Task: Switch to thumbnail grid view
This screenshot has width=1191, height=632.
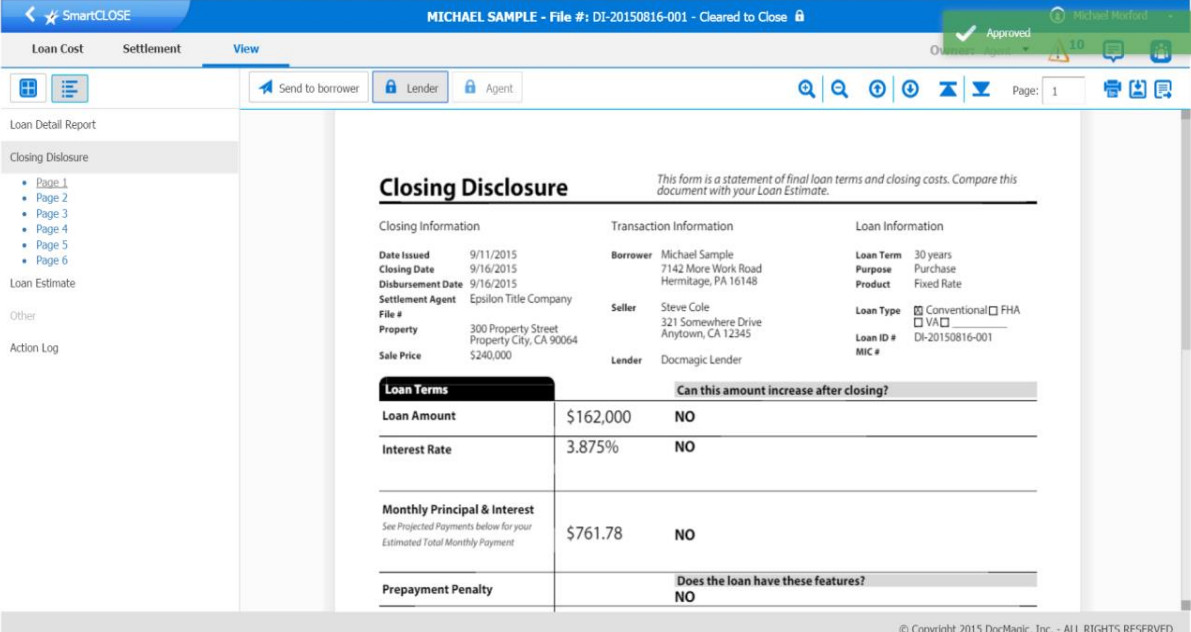Action: pyautogui.click(x=28, y=88)
